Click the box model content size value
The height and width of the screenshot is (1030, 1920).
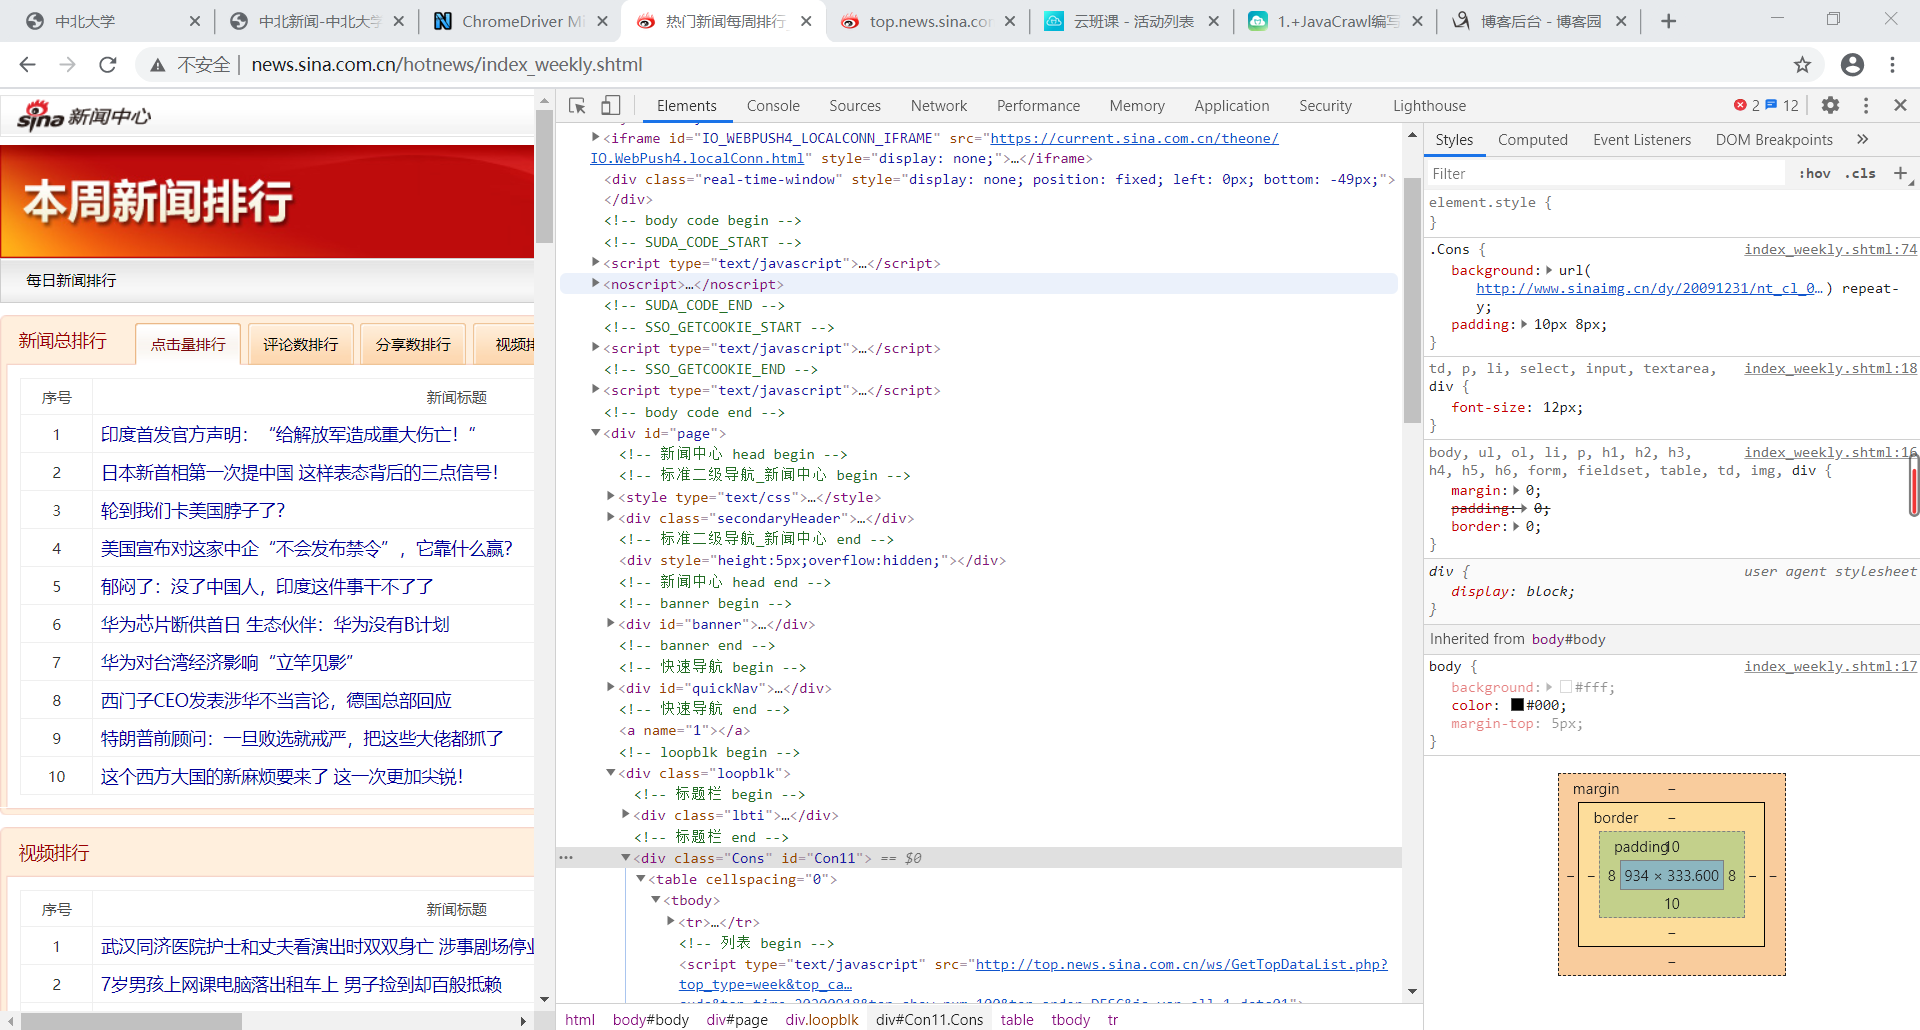coord(1671,876)
